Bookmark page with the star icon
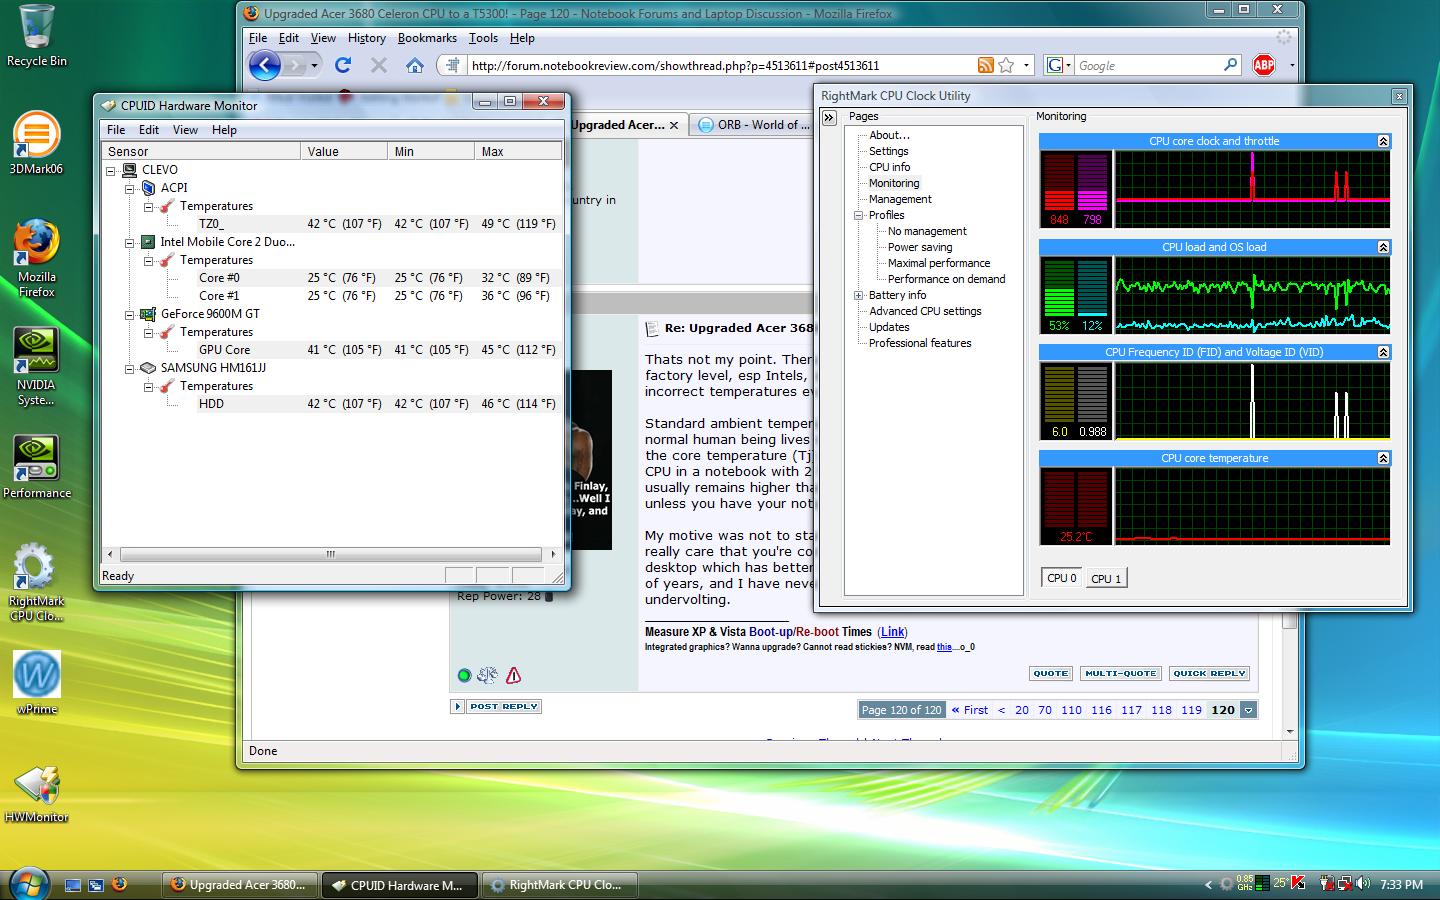Screen dimensions: 1440x900 click(1006, 65)
